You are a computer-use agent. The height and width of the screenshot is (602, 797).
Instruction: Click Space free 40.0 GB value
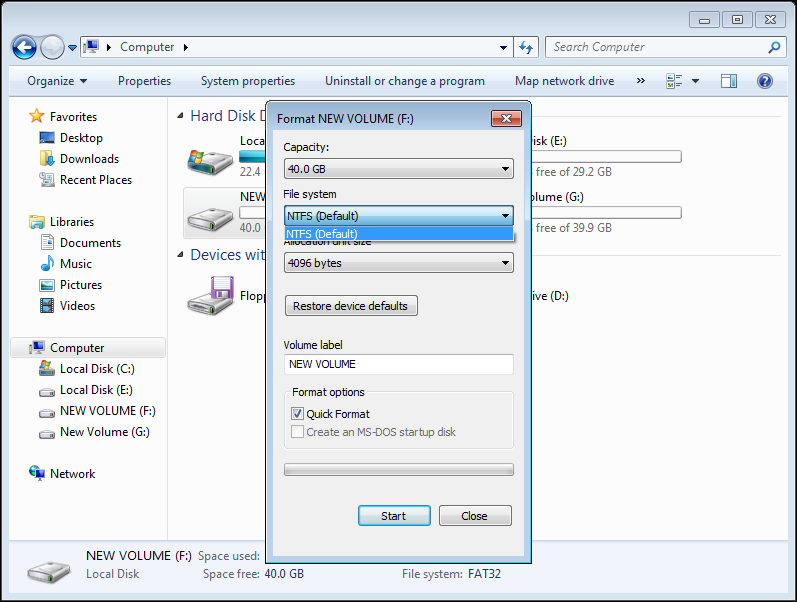pos(284,574)
